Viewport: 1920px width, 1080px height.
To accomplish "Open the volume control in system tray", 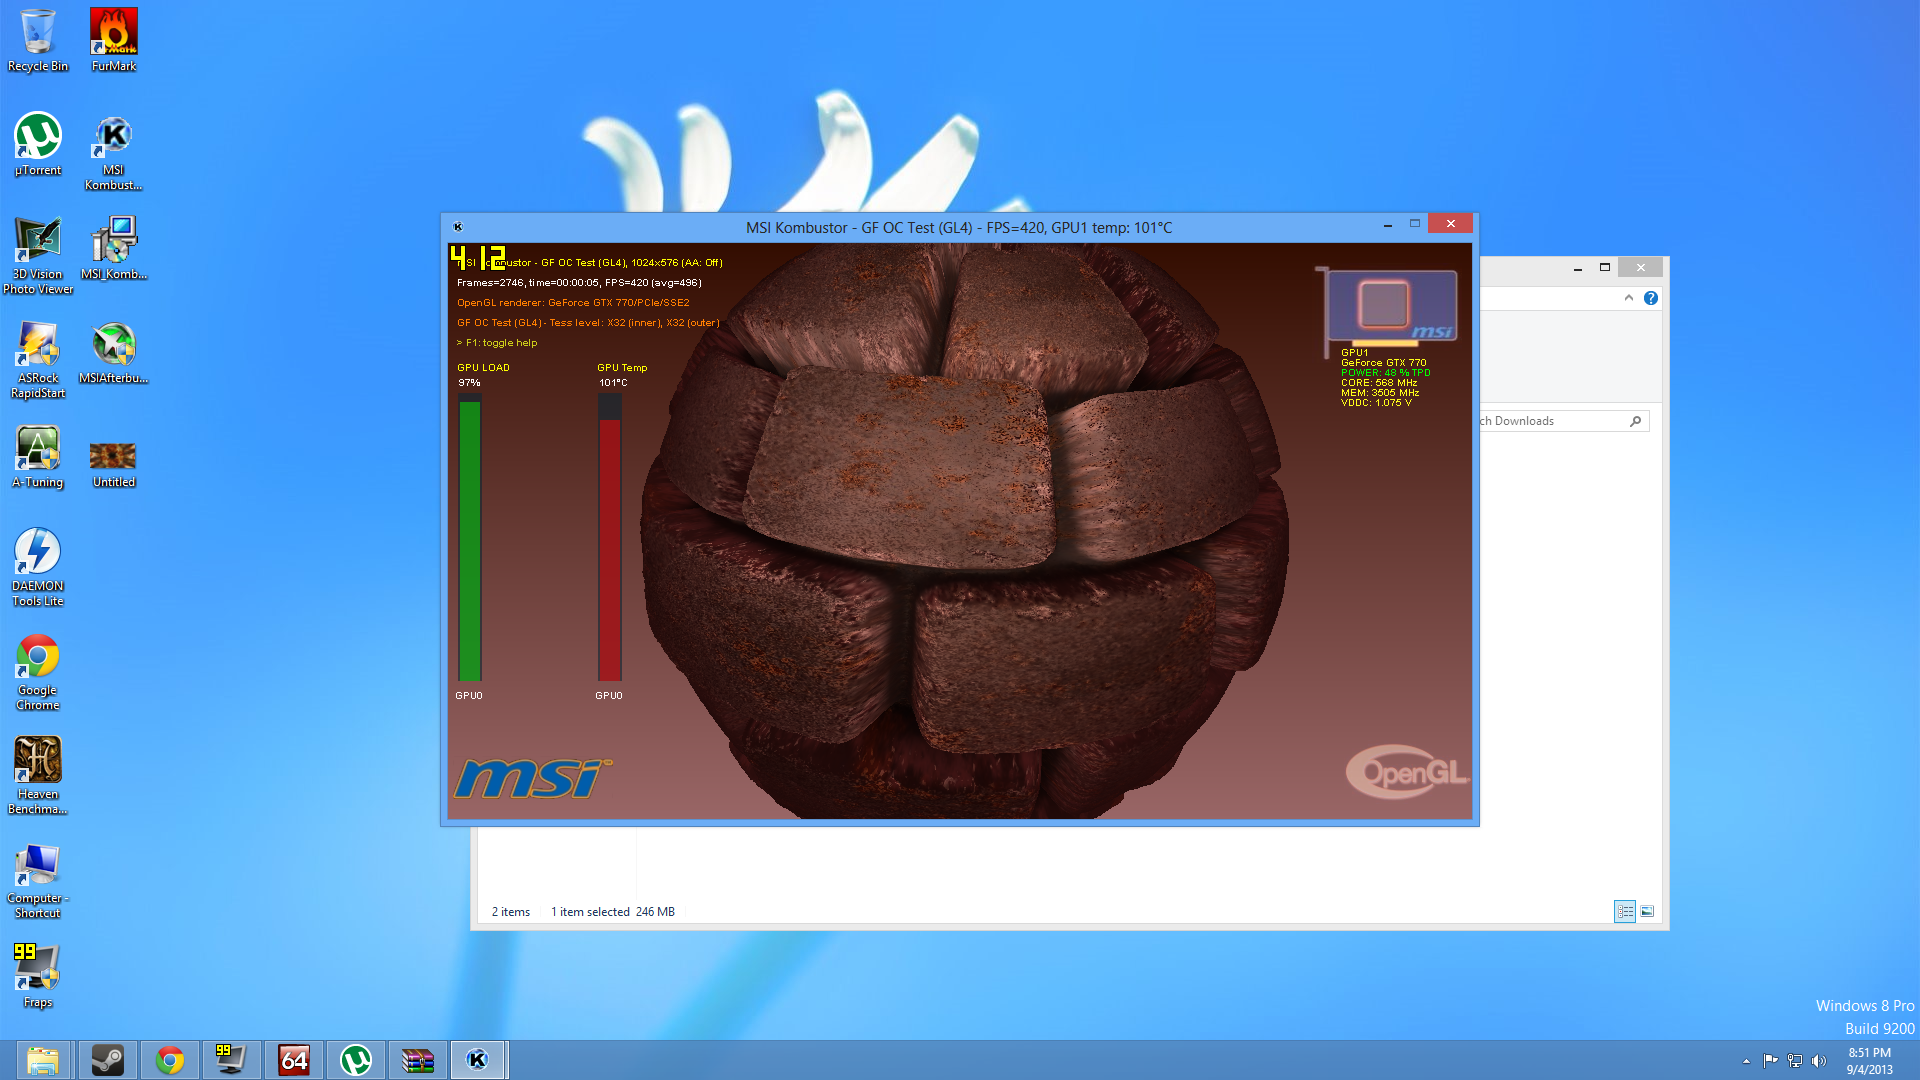I will 1819,1061.
